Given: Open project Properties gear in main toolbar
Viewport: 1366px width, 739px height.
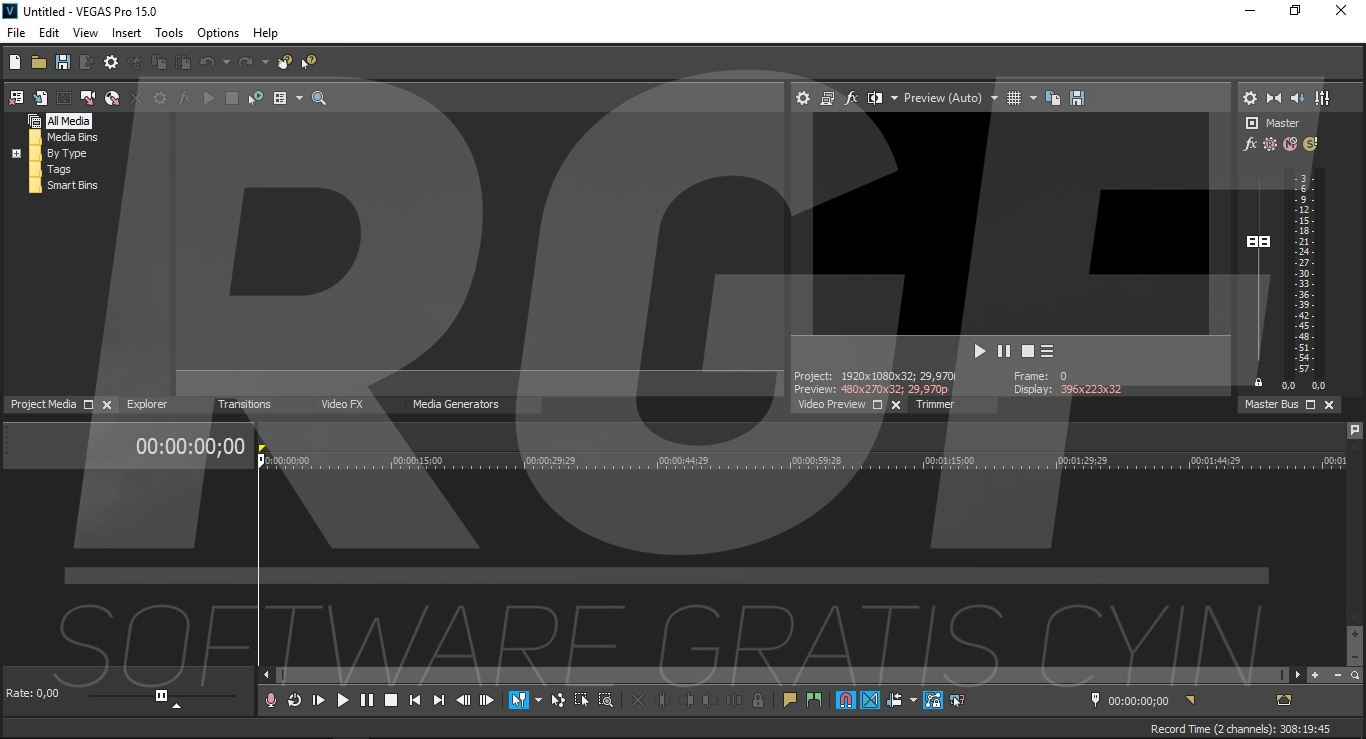Looking at the screenshot, I should [x=111, y=62].
